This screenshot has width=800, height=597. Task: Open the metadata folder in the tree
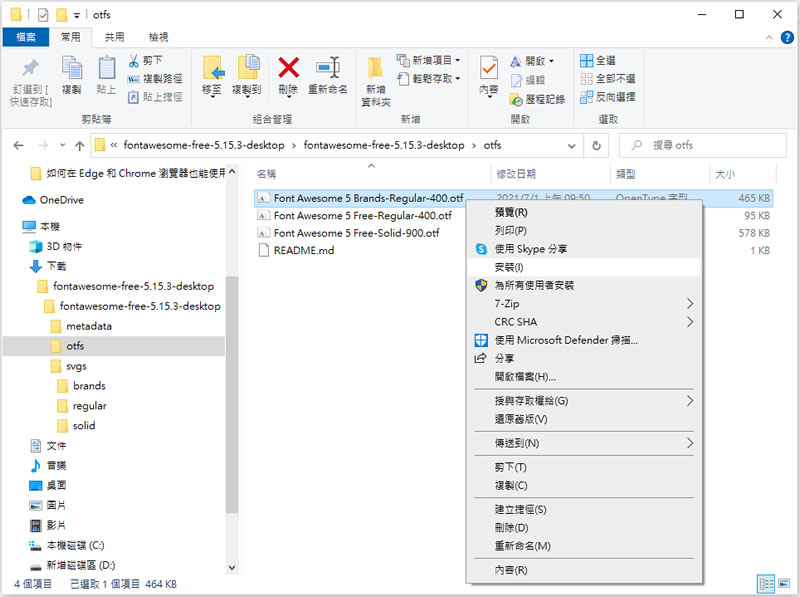pos(89,326)
